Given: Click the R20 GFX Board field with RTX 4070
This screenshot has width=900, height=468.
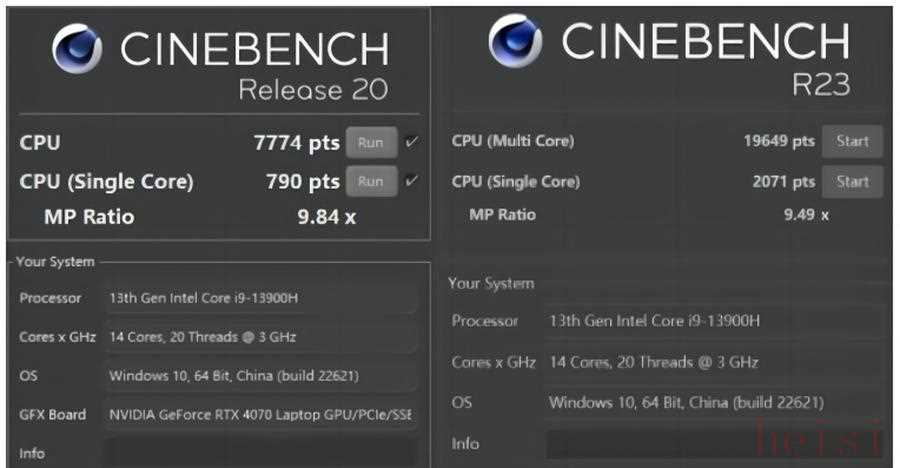Looking at the screenshot, I should tap(261, 415).
